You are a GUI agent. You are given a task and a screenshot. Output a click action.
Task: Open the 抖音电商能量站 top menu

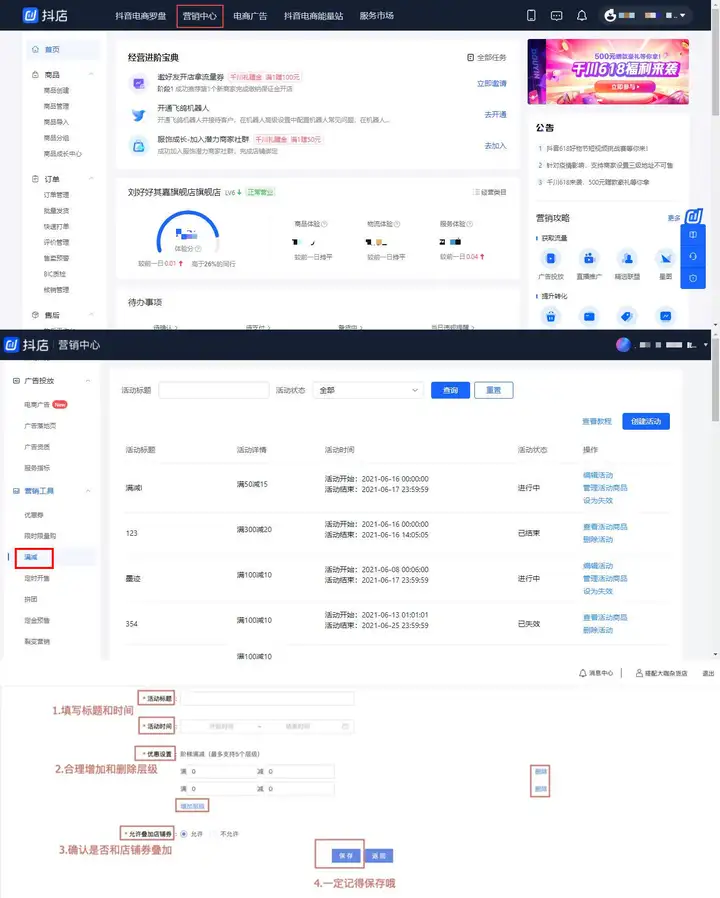[313, 16]
